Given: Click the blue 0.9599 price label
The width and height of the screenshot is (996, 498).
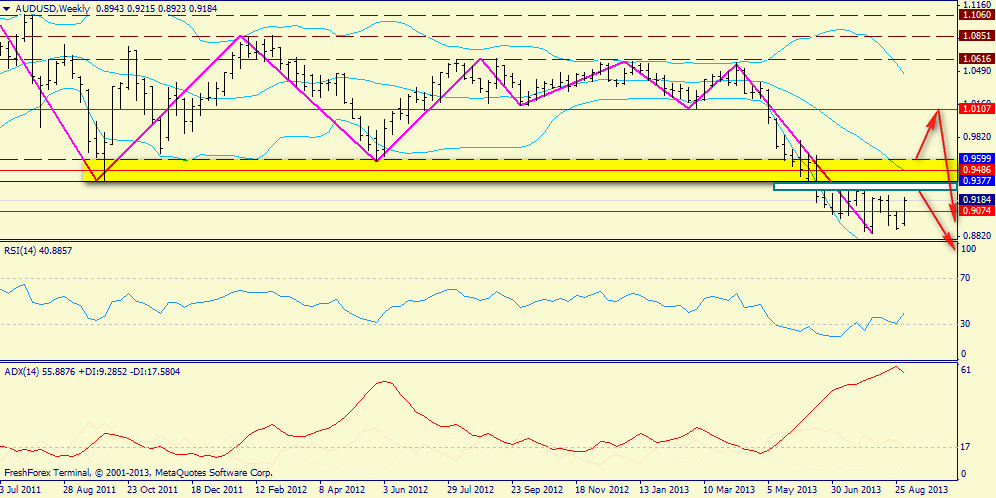Looking at the screenshot, I should tap(975, 158).
